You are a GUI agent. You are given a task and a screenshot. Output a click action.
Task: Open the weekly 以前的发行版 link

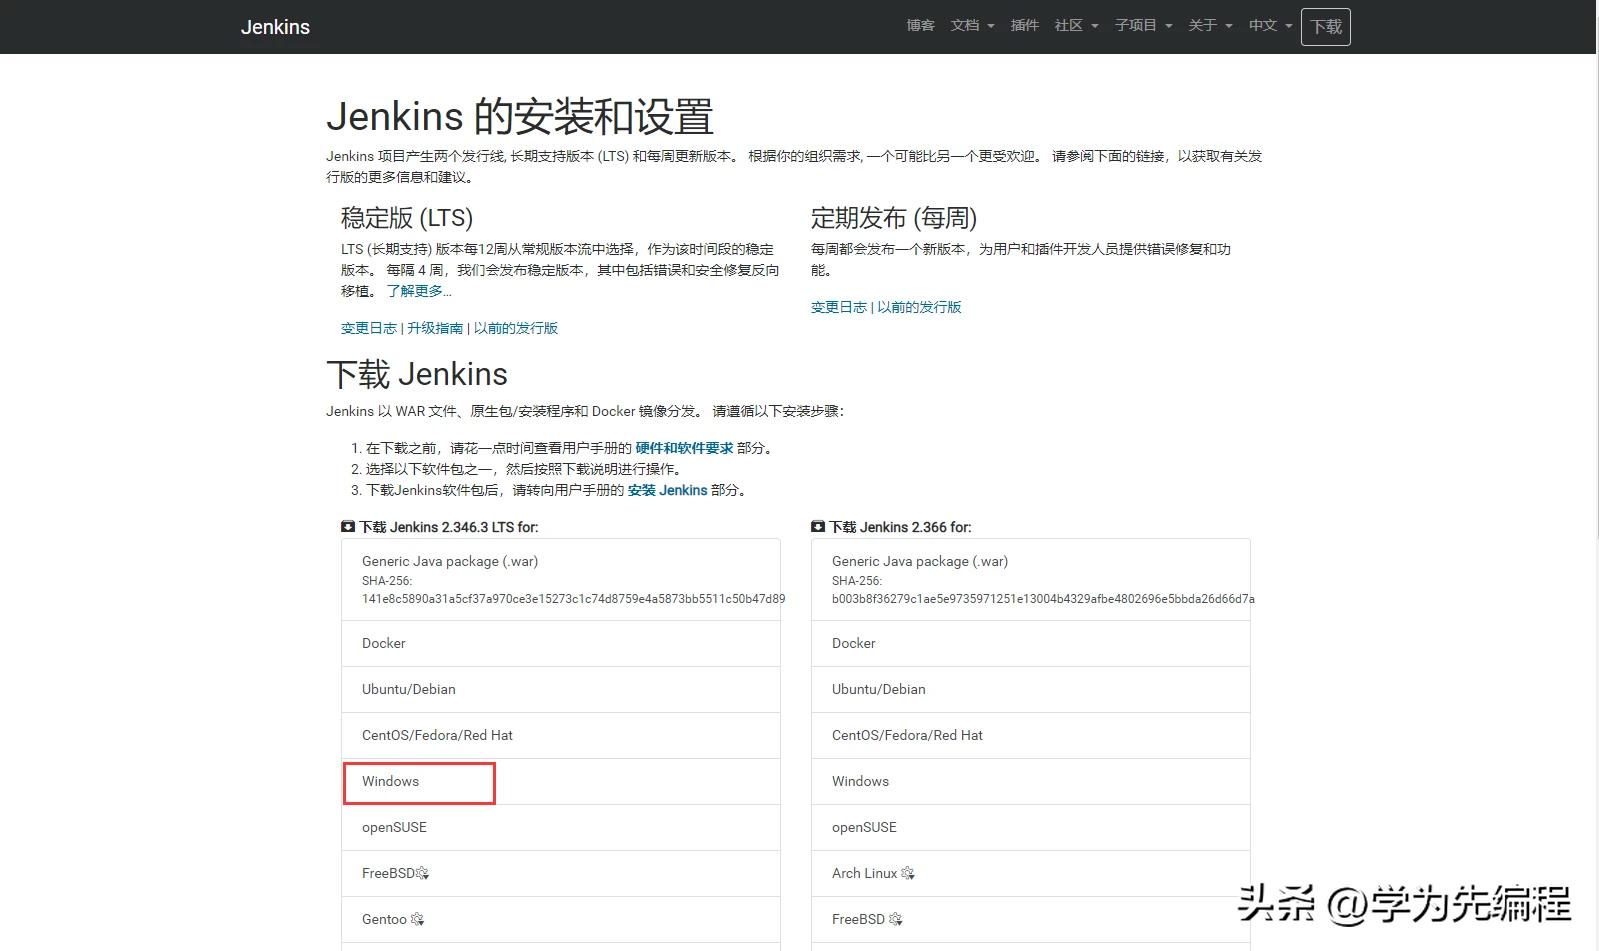[919, 307]
